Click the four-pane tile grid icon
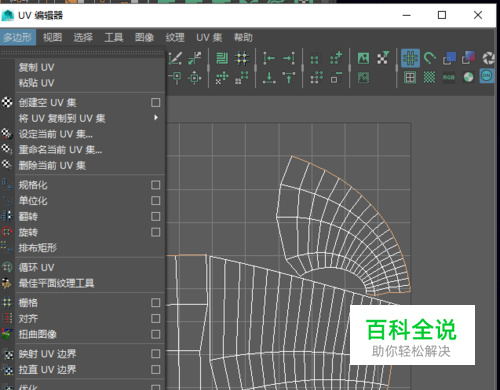This screenshot has width=500, height=390. [x=410, y=78]
